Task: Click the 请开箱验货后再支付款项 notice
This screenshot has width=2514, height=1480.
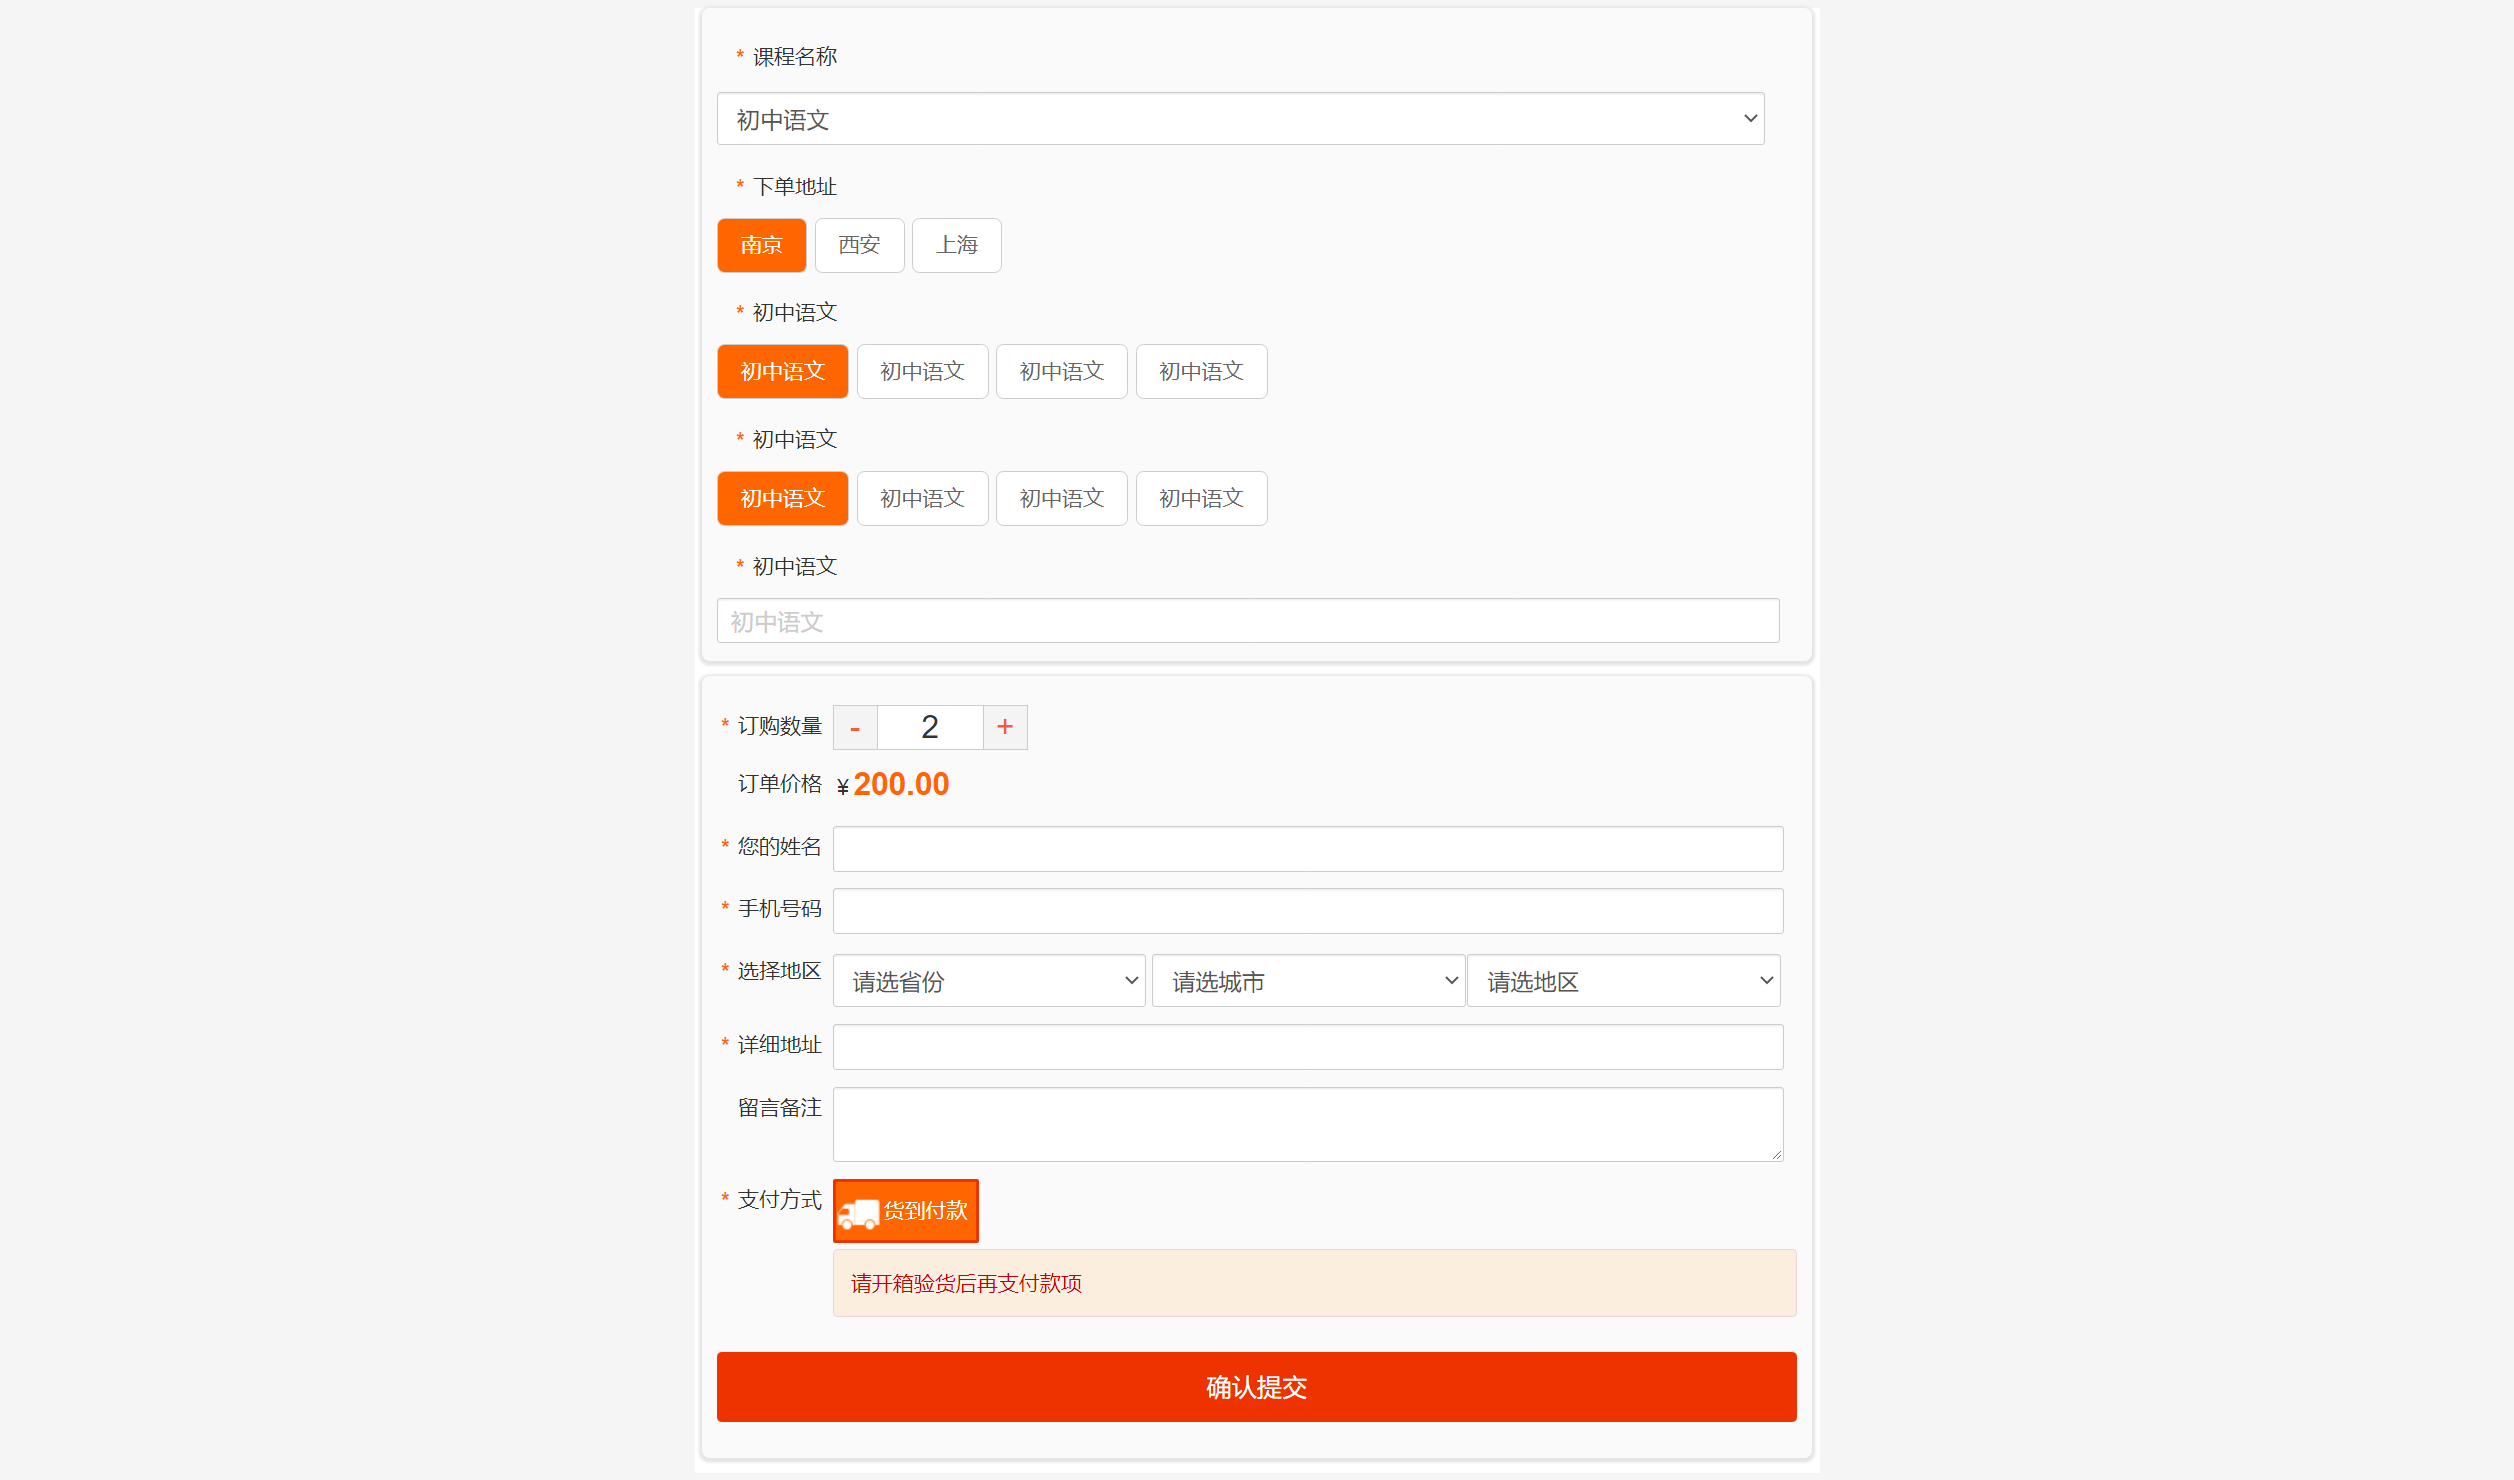Action: (1314, 1283)
